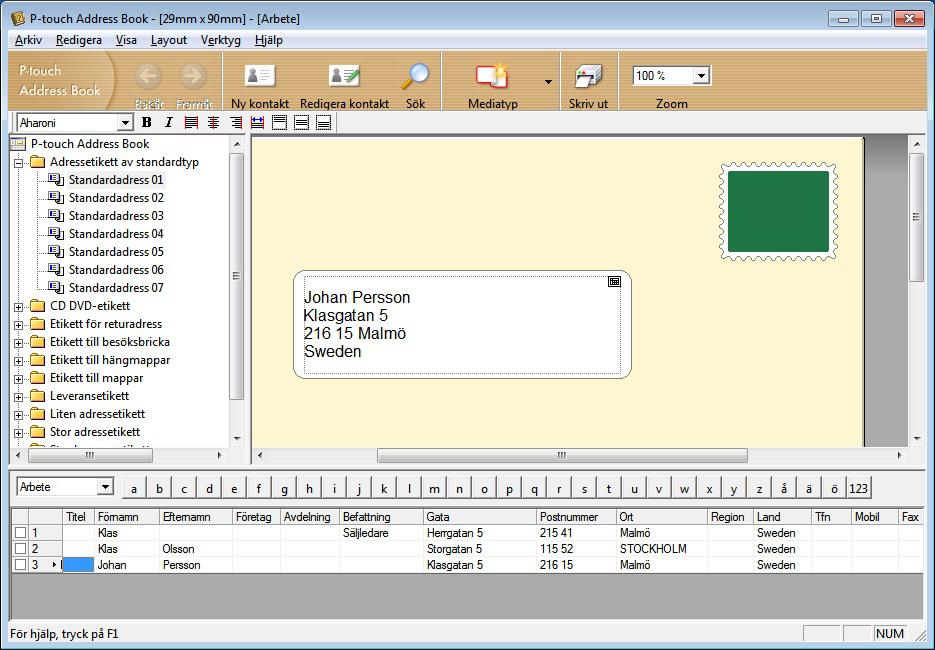Expand the CD DVD-etikett folder
This screenshot has width=935, height=650.
click(18, 307)
